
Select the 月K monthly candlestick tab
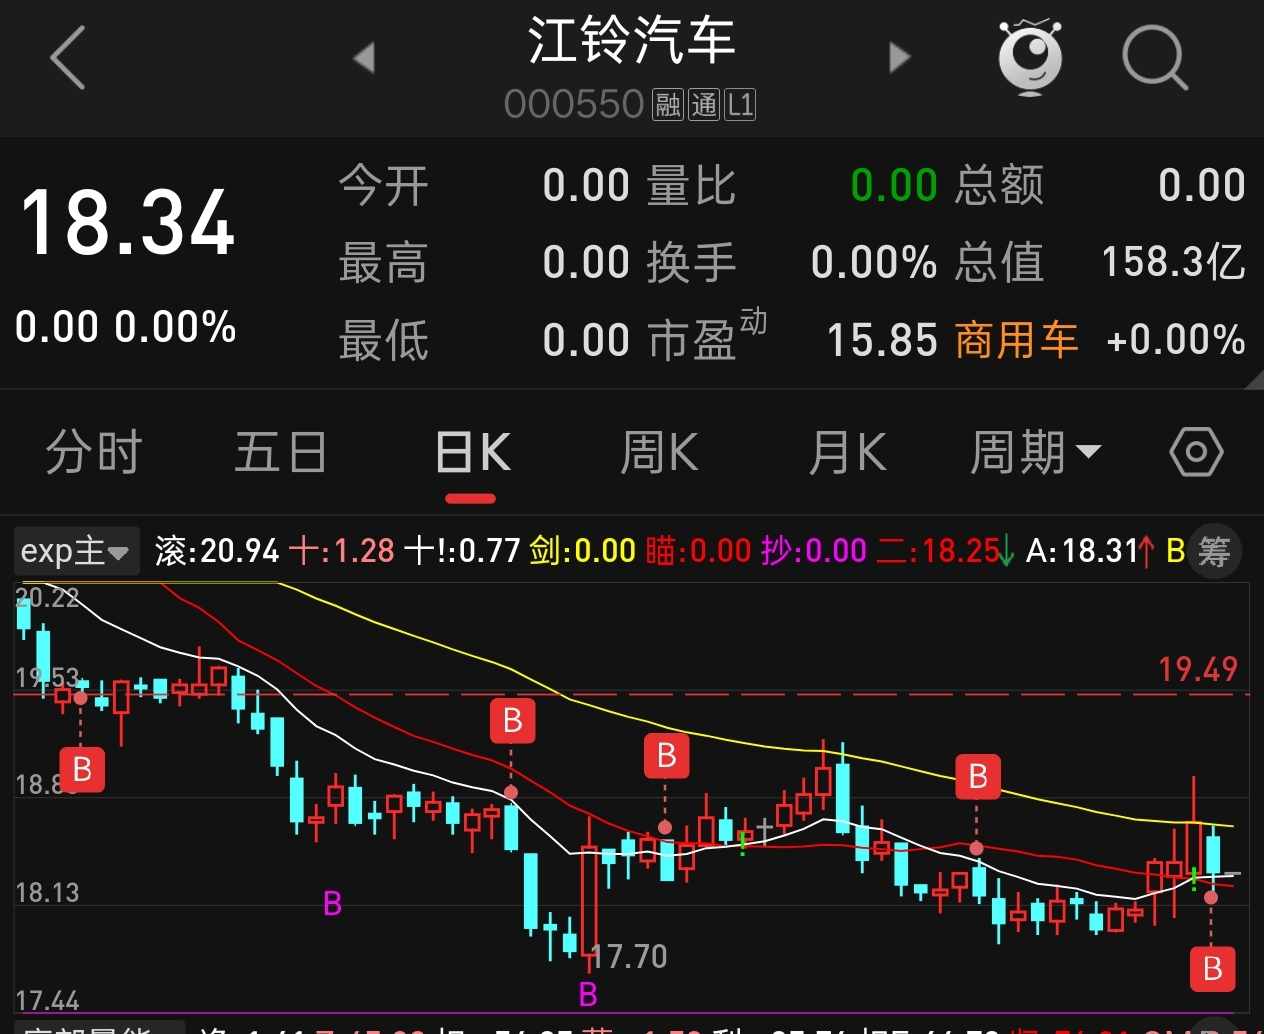click(847, 452)
